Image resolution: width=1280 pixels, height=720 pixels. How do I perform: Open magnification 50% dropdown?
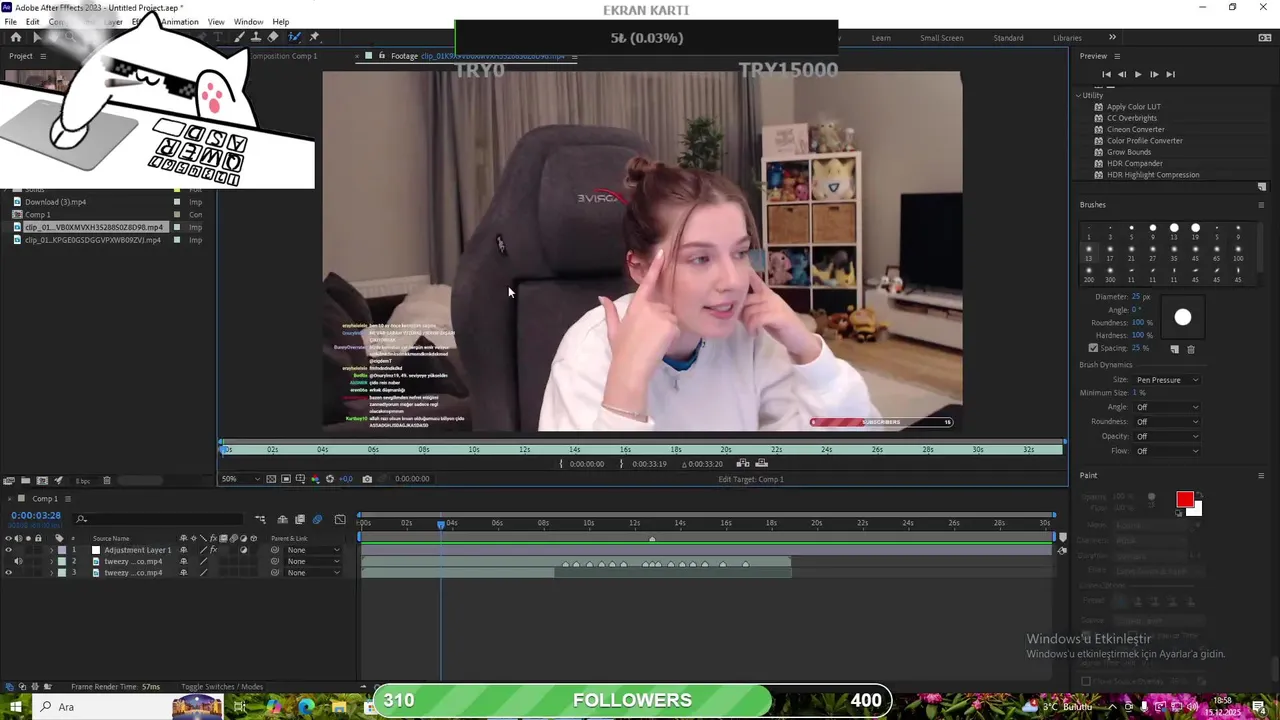click(x=243, y=479)
